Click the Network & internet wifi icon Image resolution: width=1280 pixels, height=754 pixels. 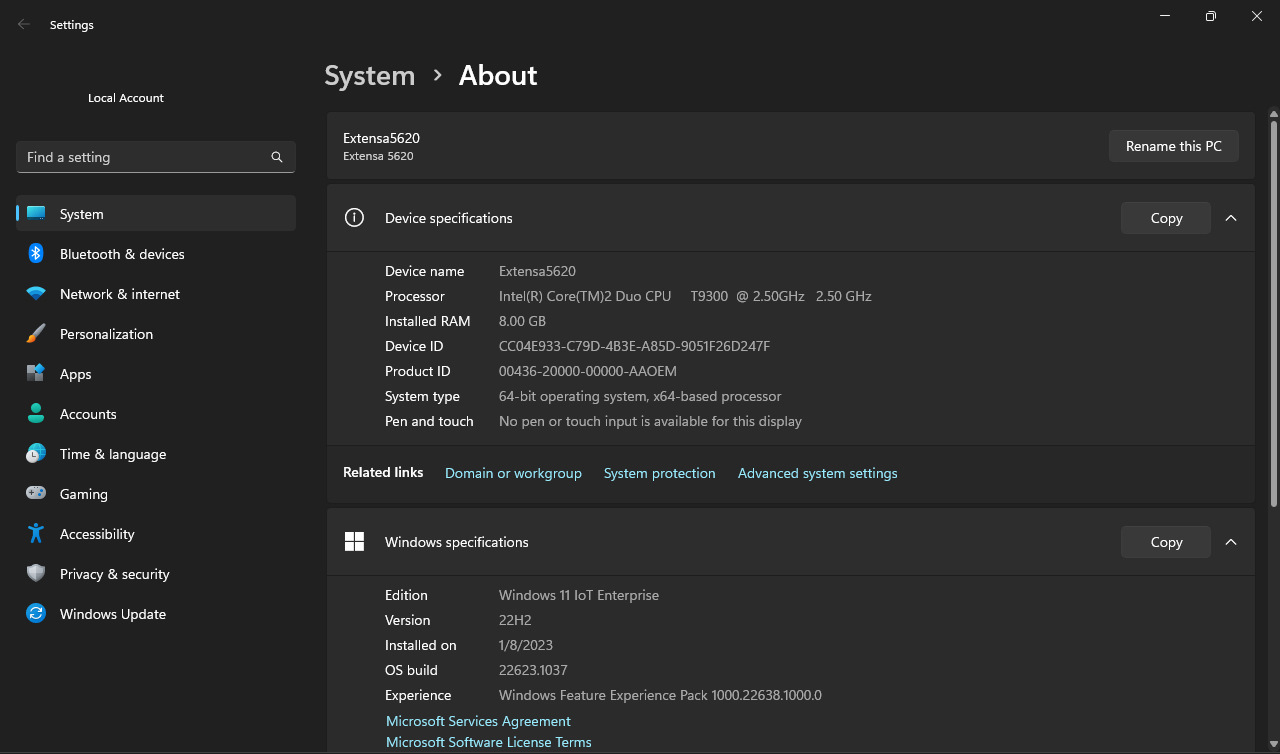tap(36, 293)
